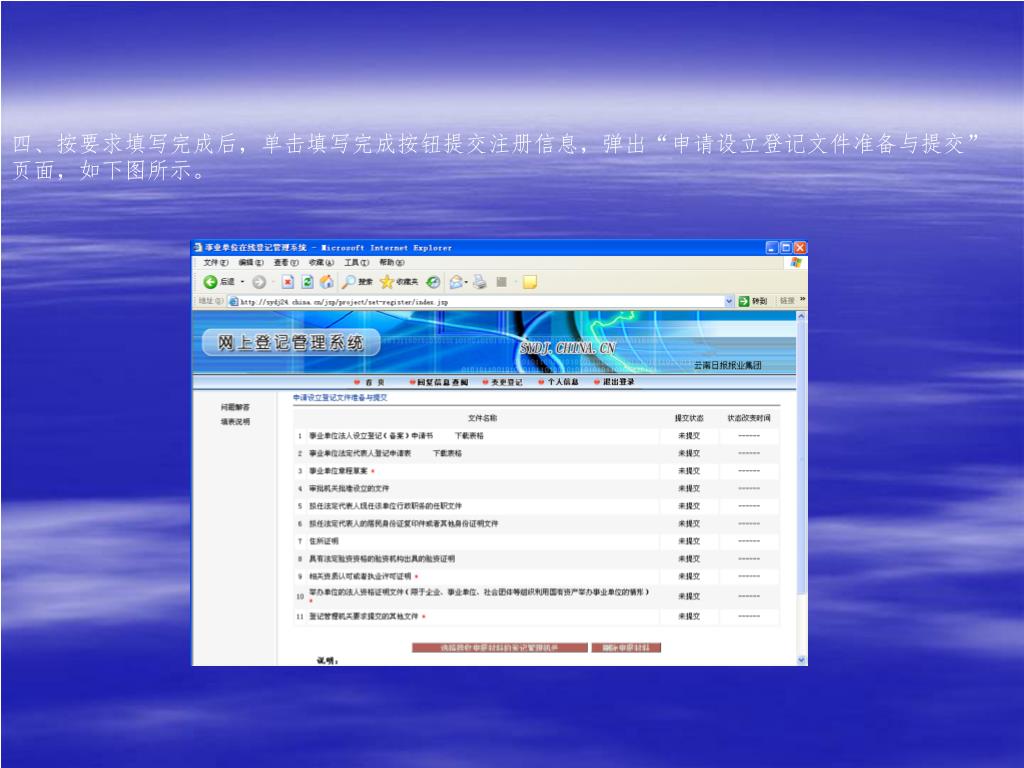
Task: Click the page scrollbar down arrow
Action: click(x=801, y=660)
